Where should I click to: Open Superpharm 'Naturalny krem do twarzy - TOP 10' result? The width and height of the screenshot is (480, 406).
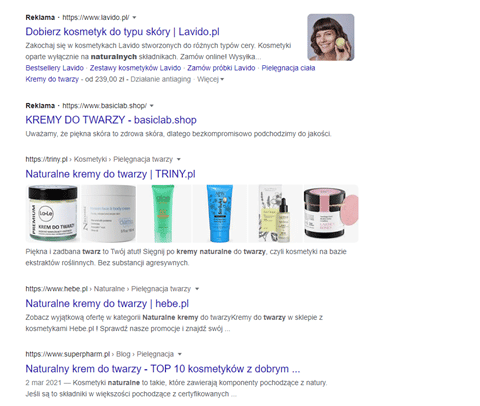(163, 369)
